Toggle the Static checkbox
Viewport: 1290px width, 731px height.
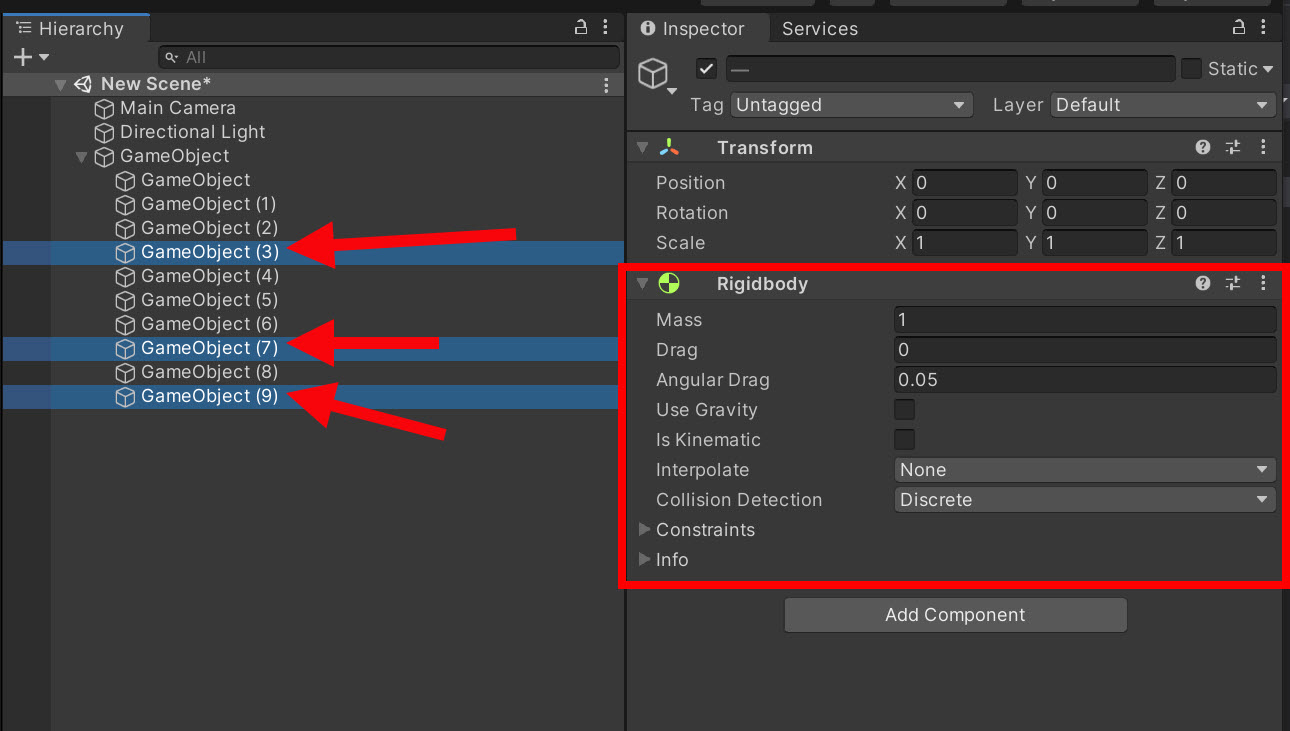click(x=1191, y=69)
